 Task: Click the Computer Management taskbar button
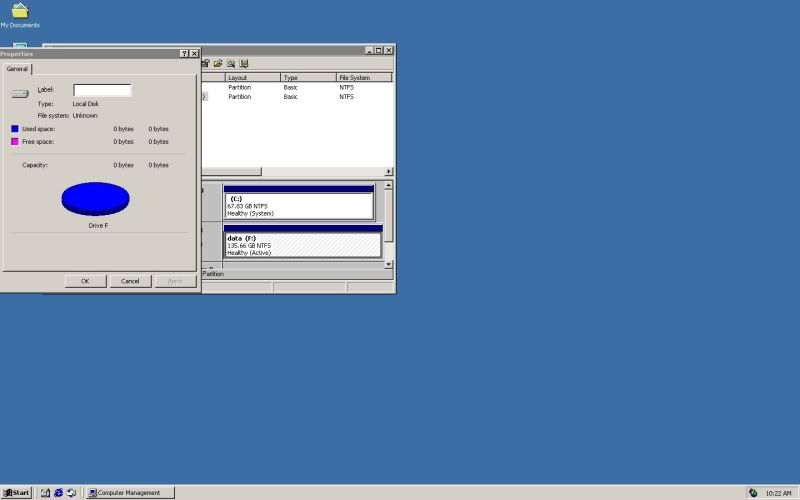[130, 493]
